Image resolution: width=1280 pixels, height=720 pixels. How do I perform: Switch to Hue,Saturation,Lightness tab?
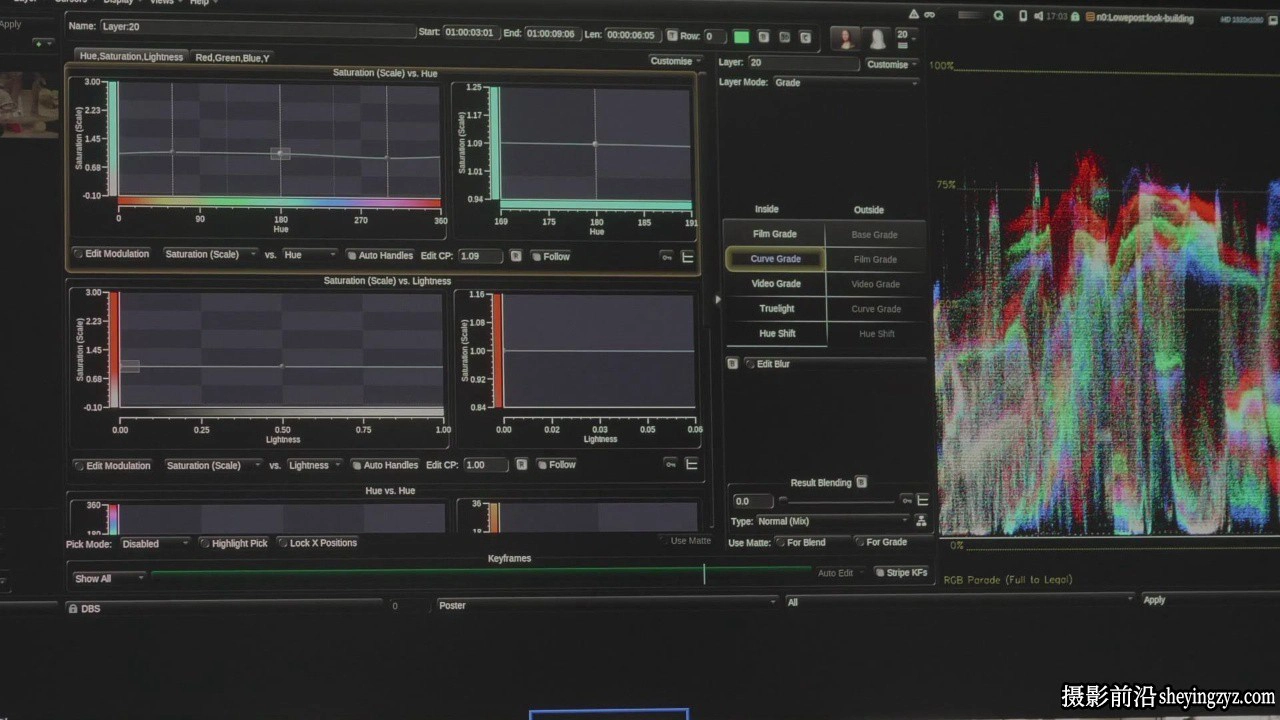(x=131, y=57)
